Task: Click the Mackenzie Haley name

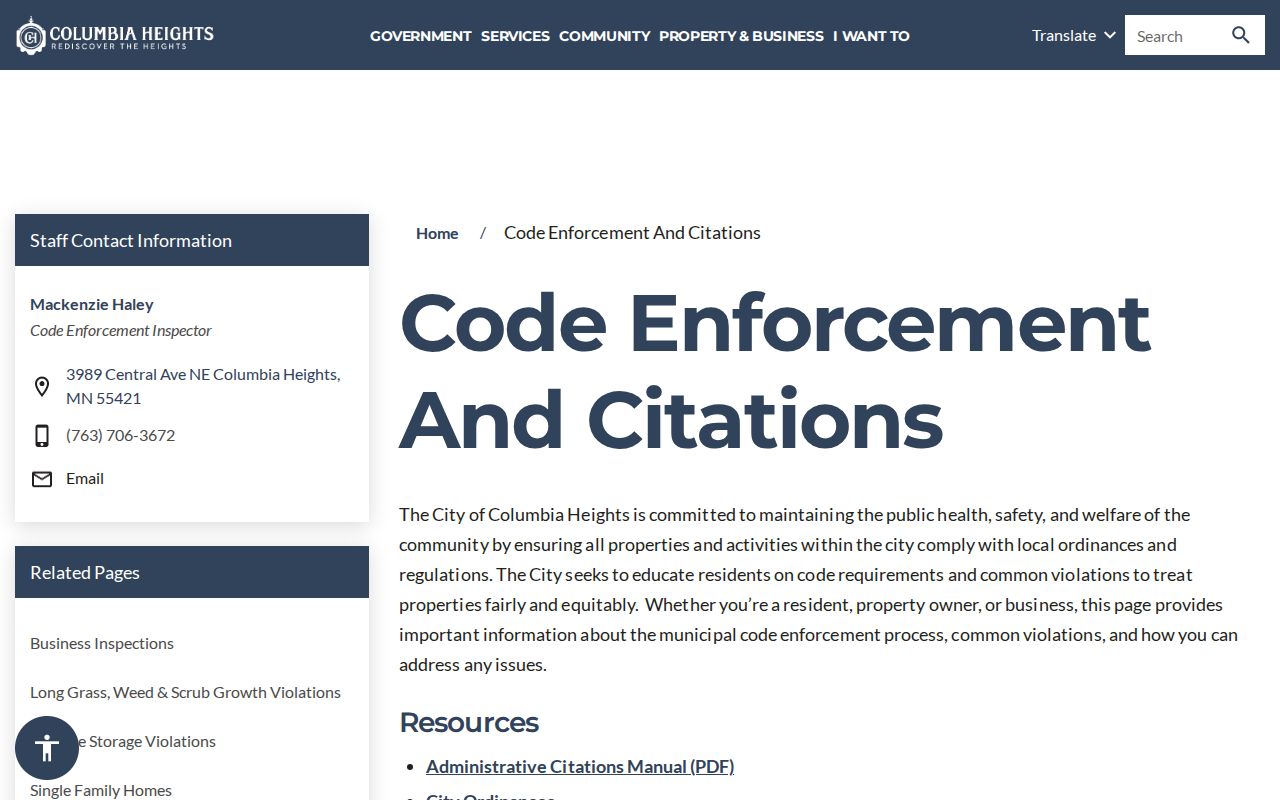Action: [x=92, y=304]
